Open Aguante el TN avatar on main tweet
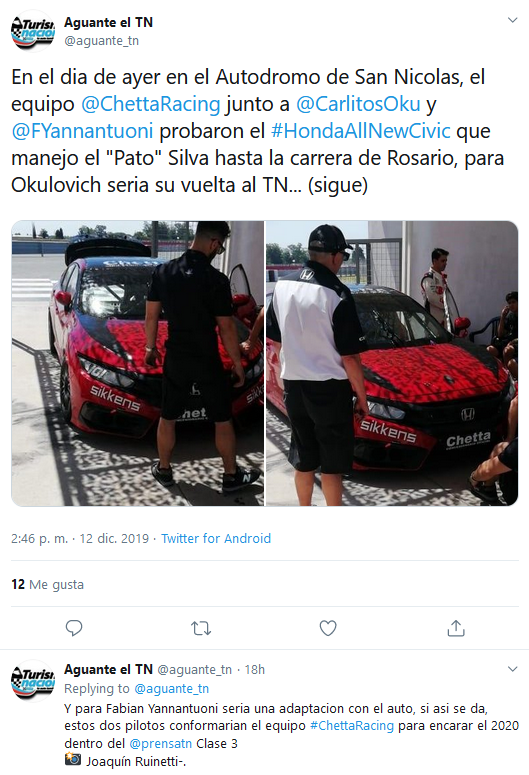 tap(33, 31)
